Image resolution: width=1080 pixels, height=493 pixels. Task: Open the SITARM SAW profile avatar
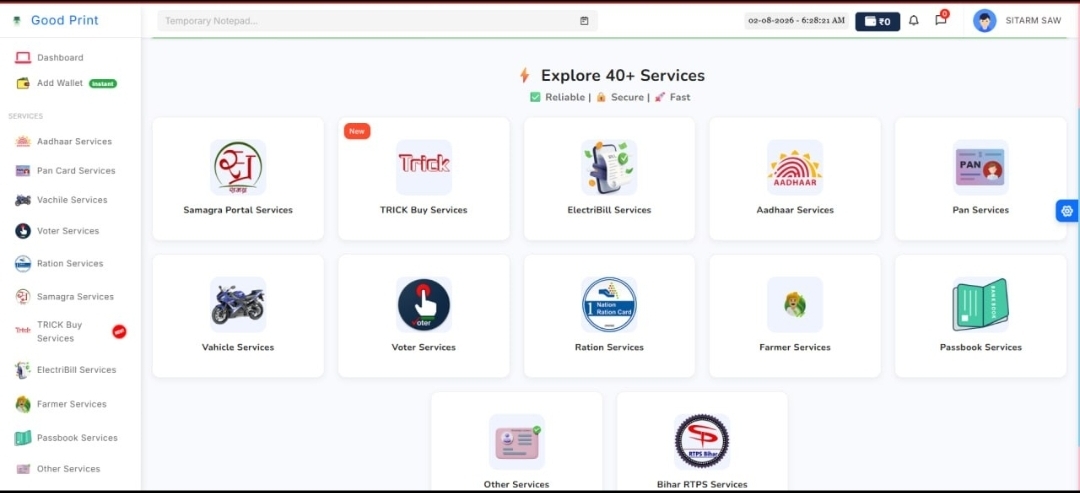tap(984, 21)
